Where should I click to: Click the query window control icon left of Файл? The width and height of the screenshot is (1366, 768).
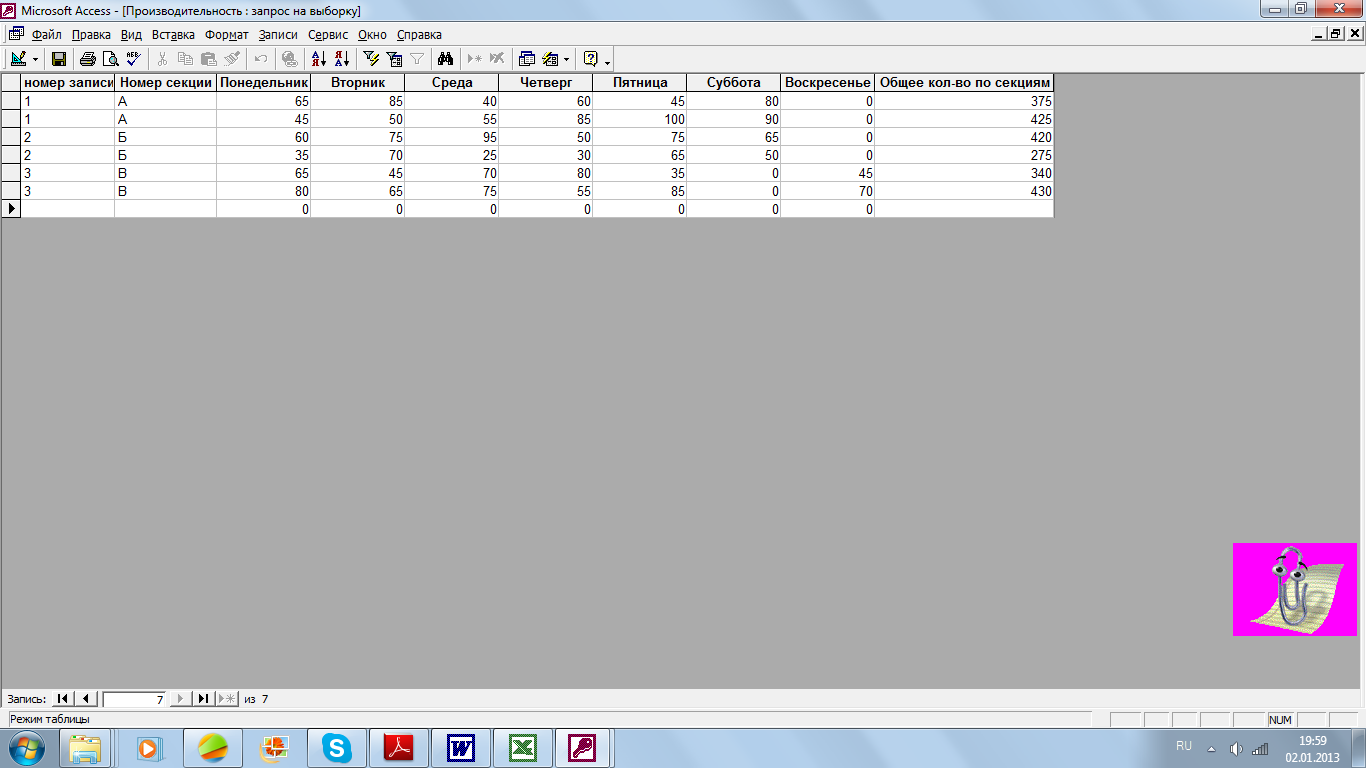tap(16, 34)
